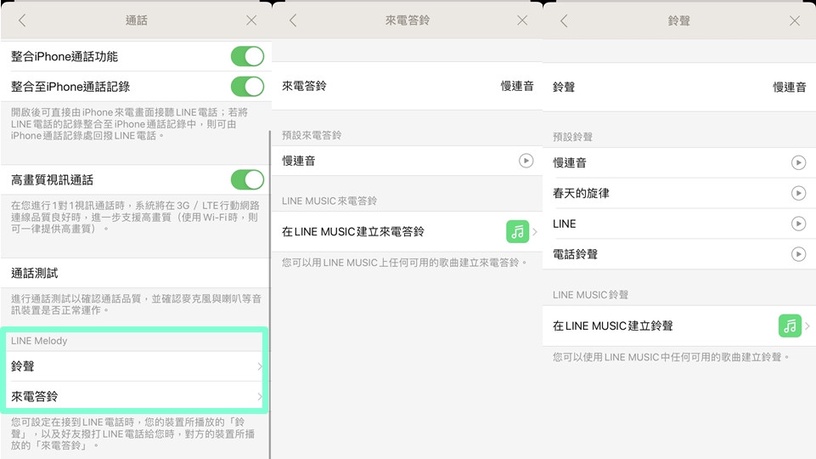Viewport: 816px width, 459px height.
Task: Go back from the 通話 screen
Action: 22,20
